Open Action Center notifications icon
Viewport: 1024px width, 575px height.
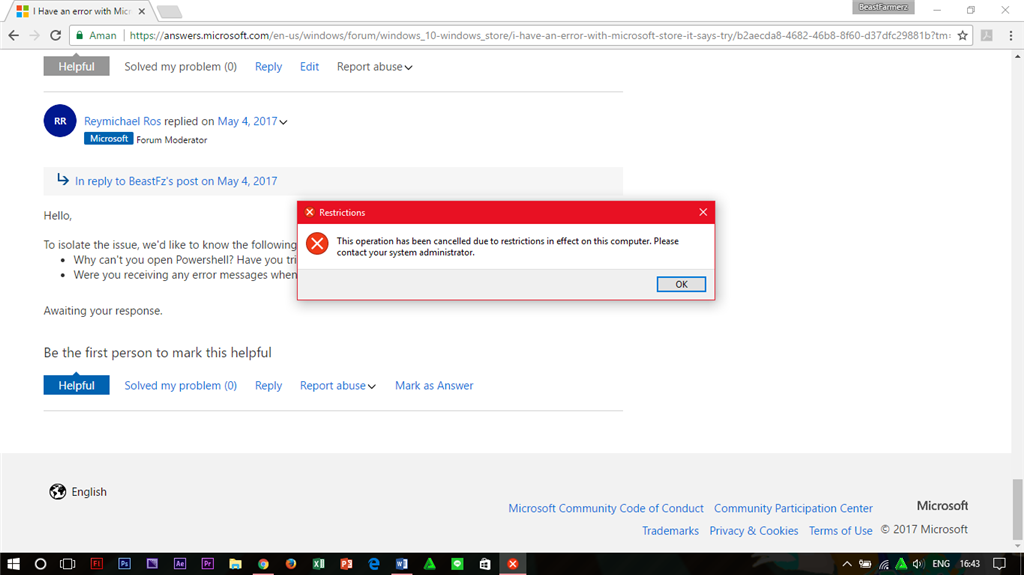(999, 564)
